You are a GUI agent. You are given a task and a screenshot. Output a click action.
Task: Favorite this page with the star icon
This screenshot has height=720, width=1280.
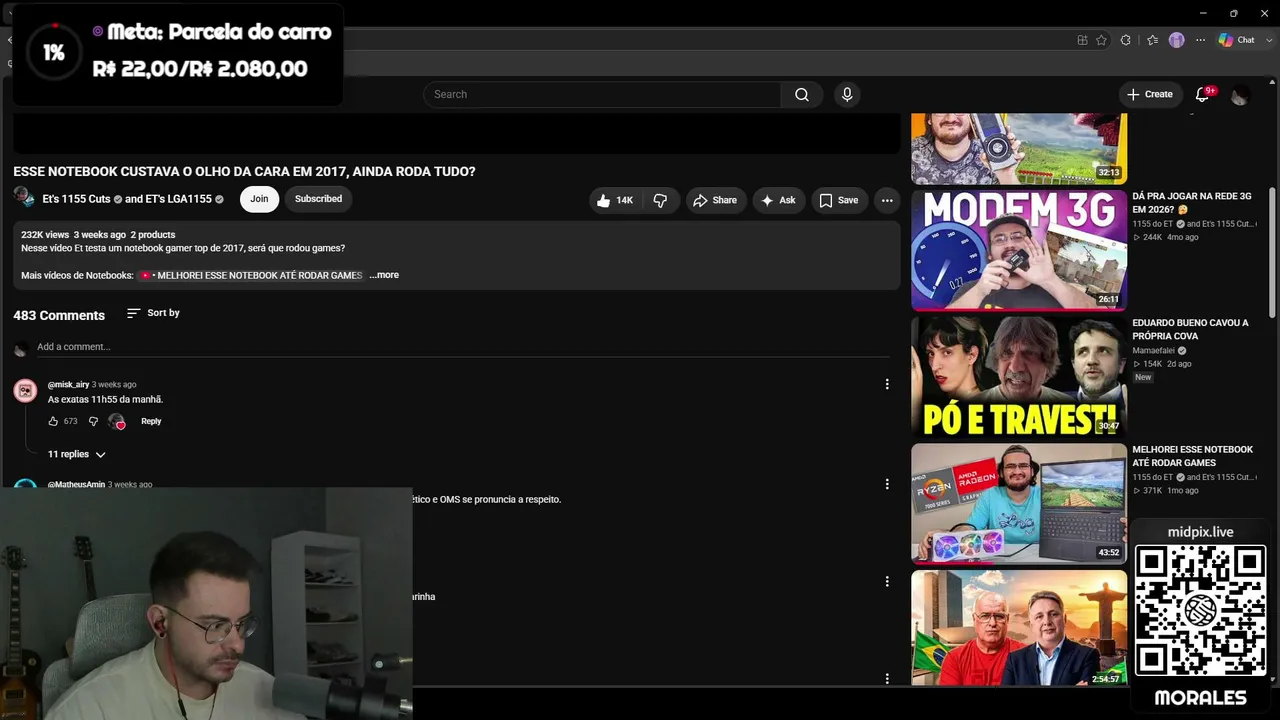(1101, 40)
